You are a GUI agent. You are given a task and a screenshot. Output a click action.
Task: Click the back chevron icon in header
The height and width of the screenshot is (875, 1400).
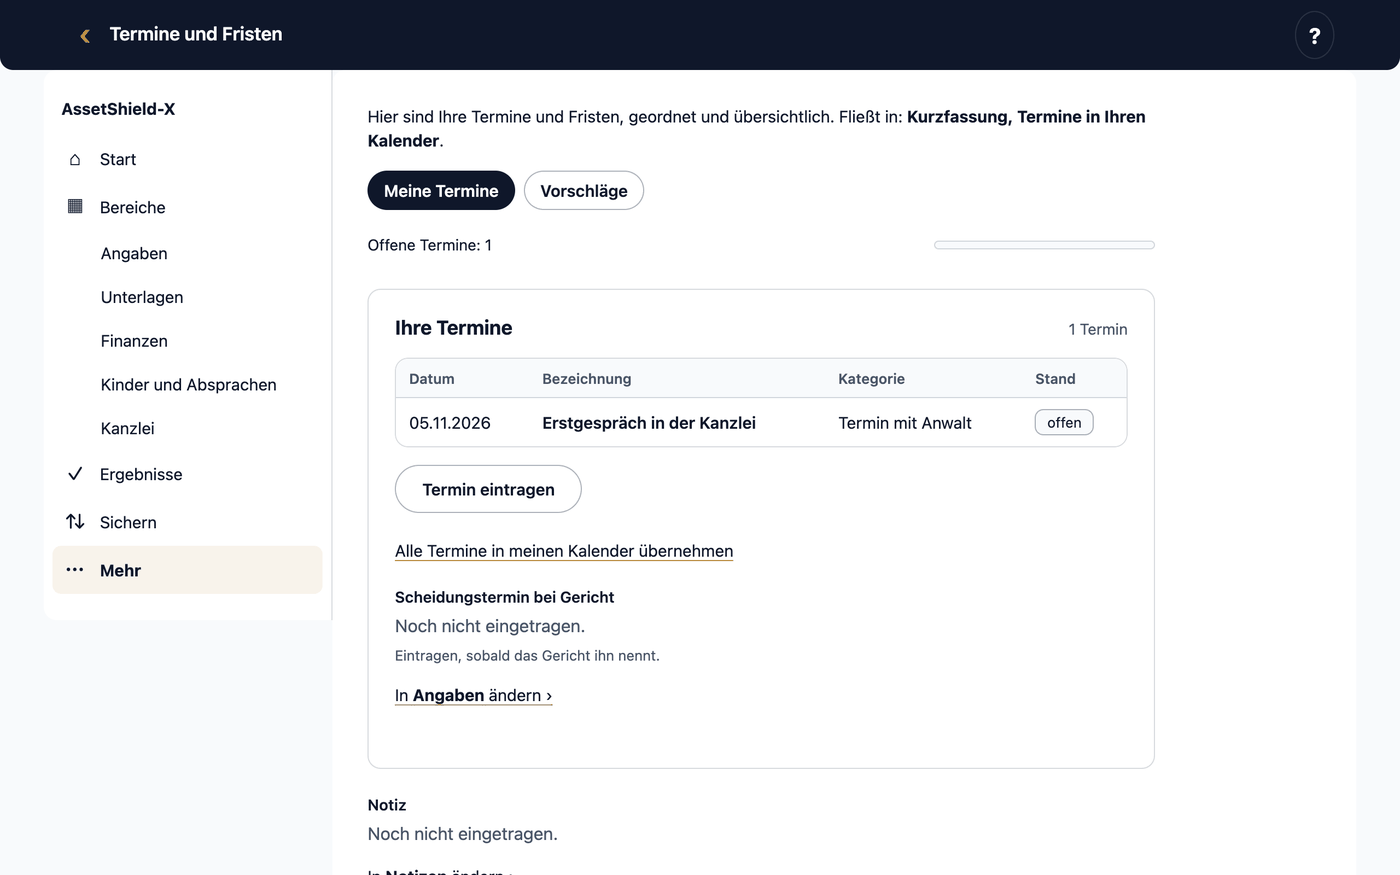(85, 35)
